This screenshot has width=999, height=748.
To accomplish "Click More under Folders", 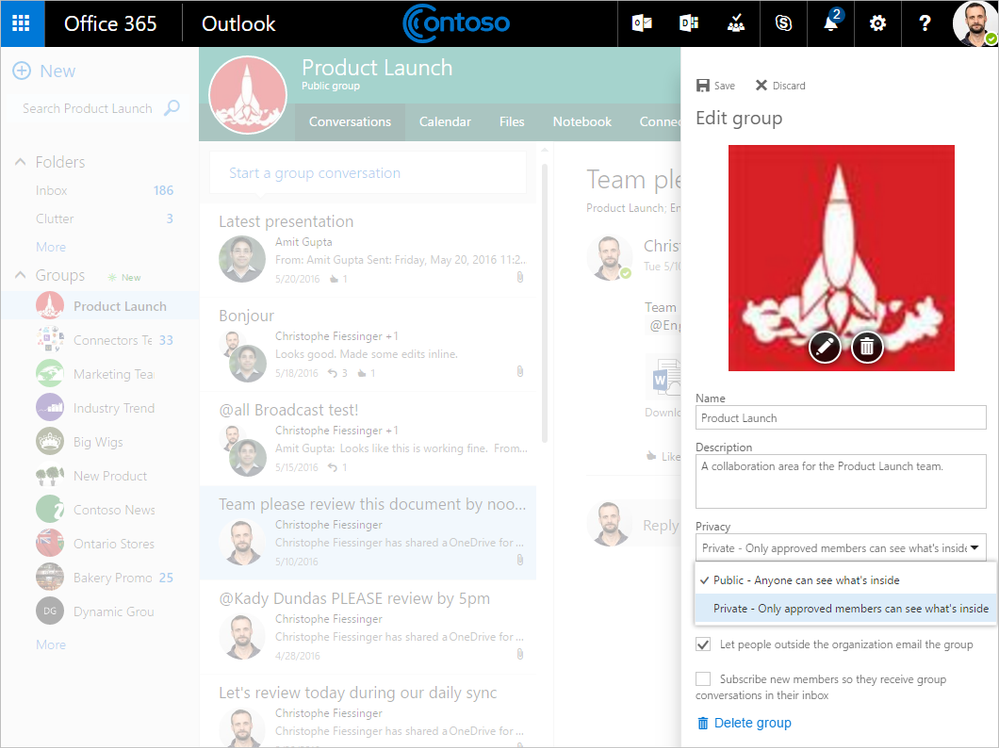I will point(51,247).
